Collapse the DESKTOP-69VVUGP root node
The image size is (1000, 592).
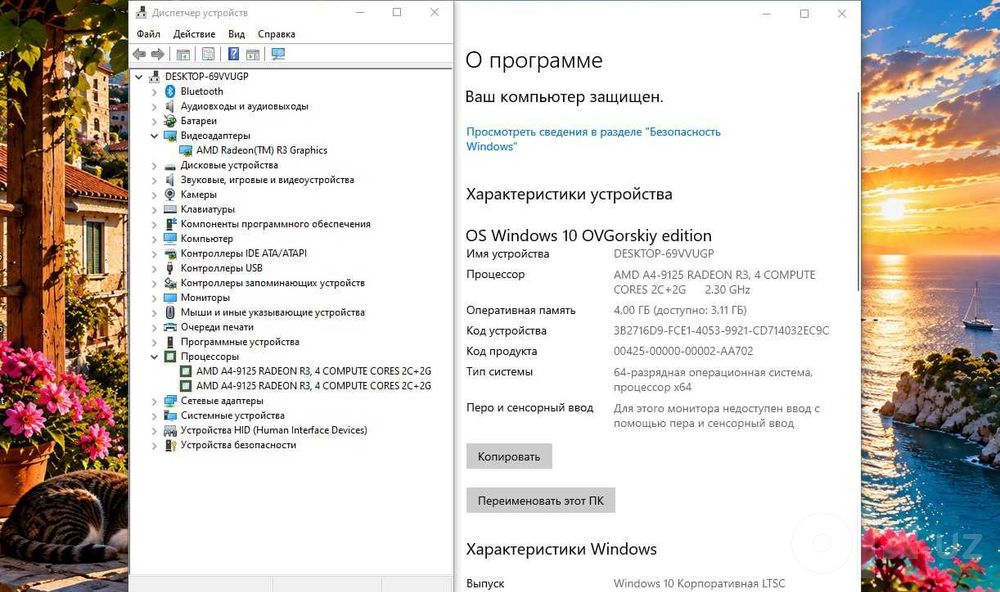coord(138,77)
